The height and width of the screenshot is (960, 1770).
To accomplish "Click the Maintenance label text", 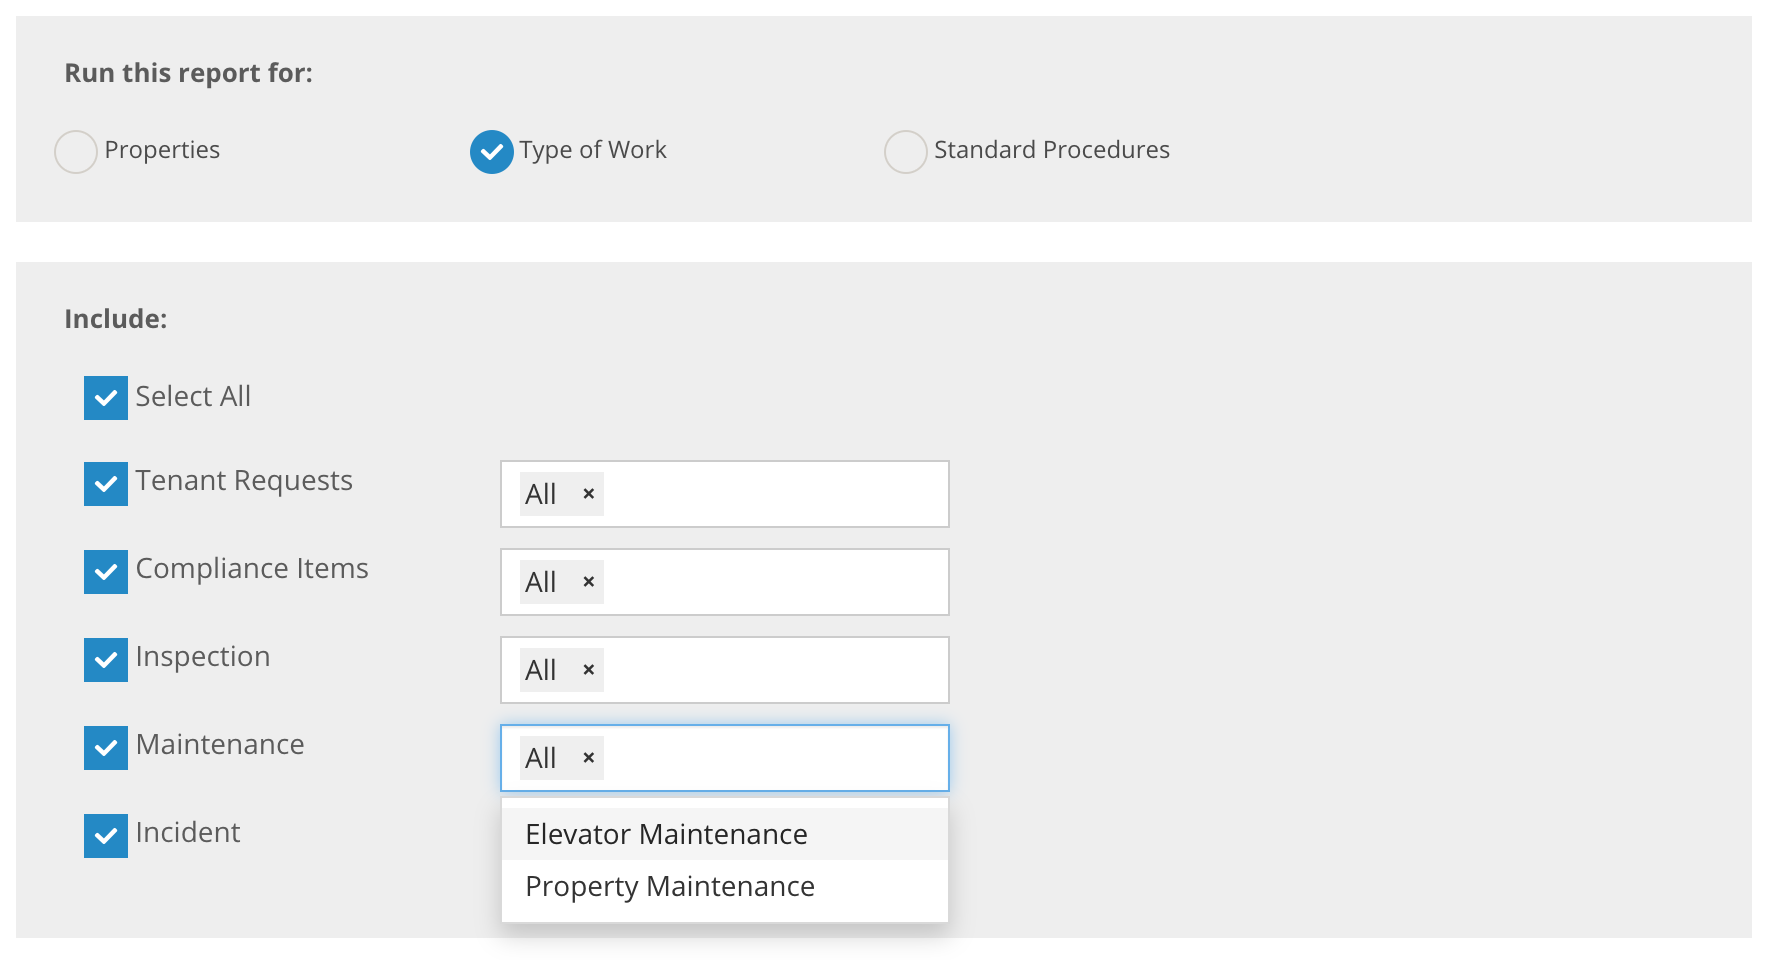I will 220,745.
